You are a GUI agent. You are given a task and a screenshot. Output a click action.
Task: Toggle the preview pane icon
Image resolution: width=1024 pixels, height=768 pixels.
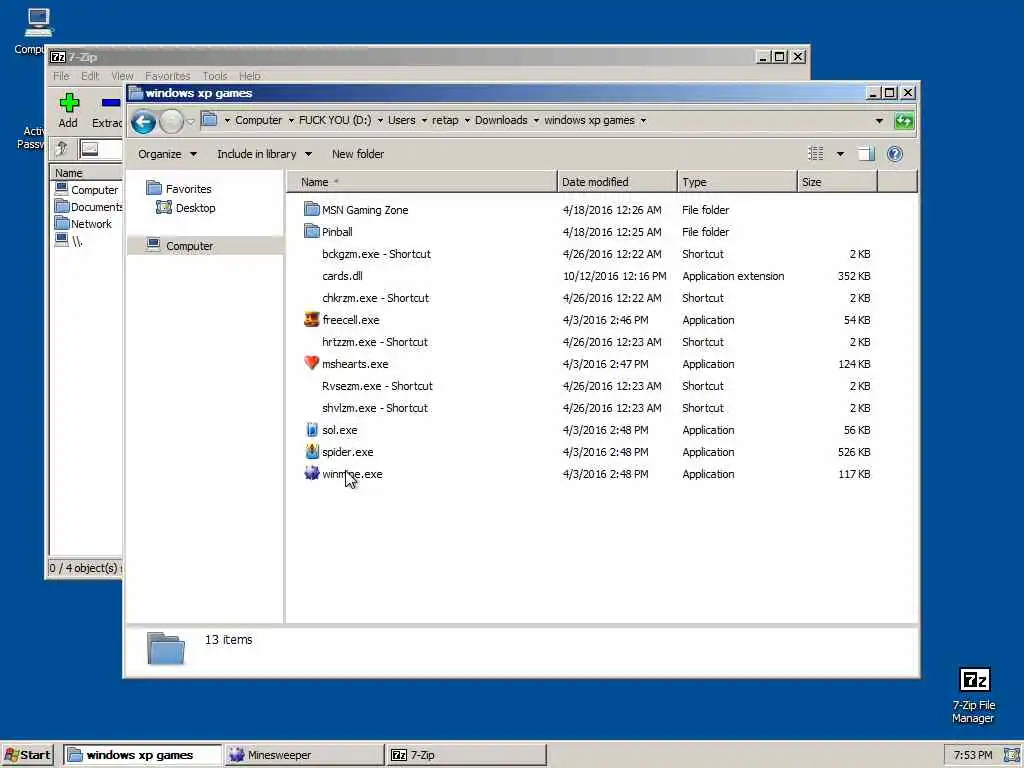(866, 153)
